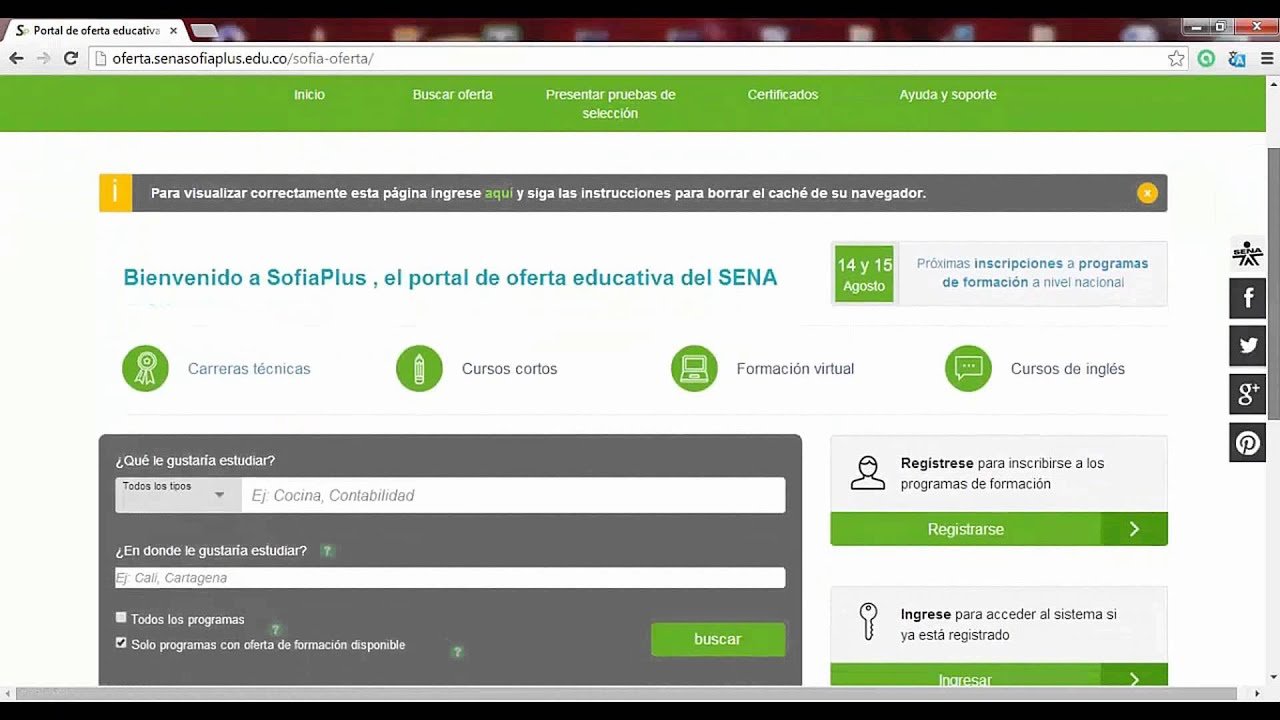Click the Regístrese person icon

(x=867, y=473)
